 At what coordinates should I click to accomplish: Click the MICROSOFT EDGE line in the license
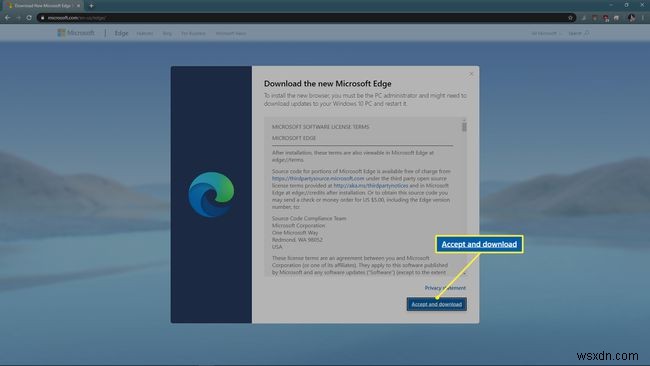(x=294, y=138)
